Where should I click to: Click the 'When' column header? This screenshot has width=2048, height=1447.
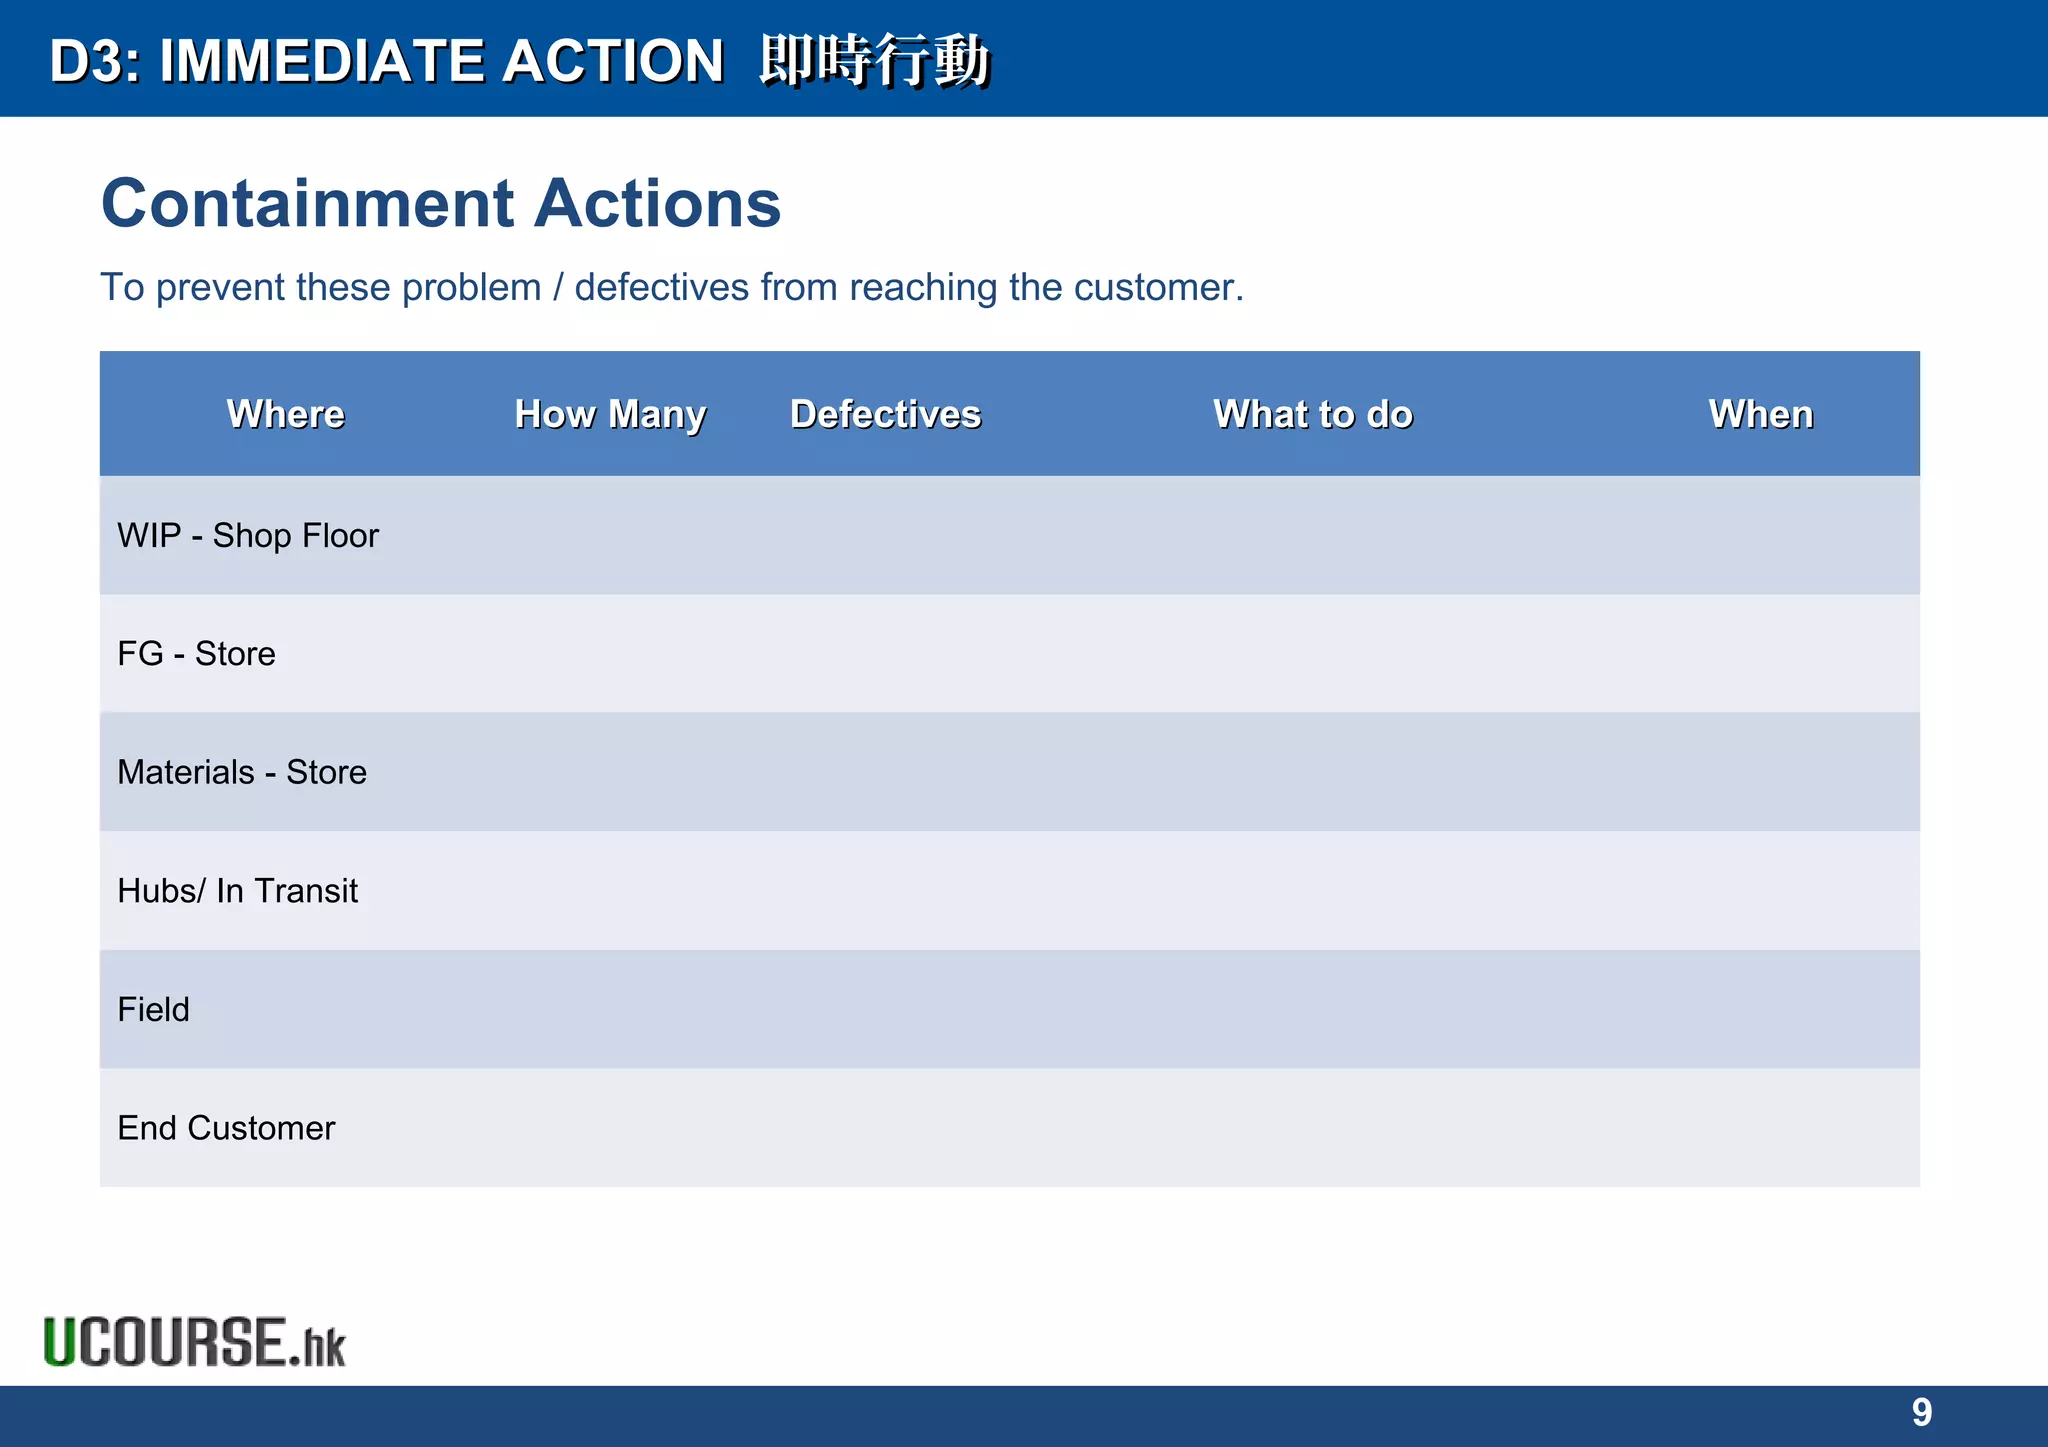tap(1761, 414)
